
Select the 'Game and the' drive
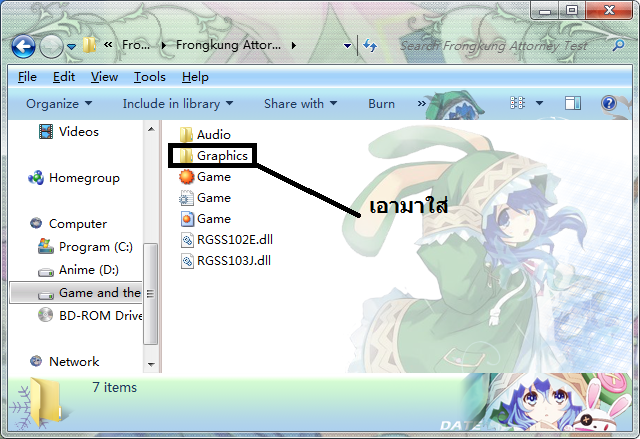point(100,293)
